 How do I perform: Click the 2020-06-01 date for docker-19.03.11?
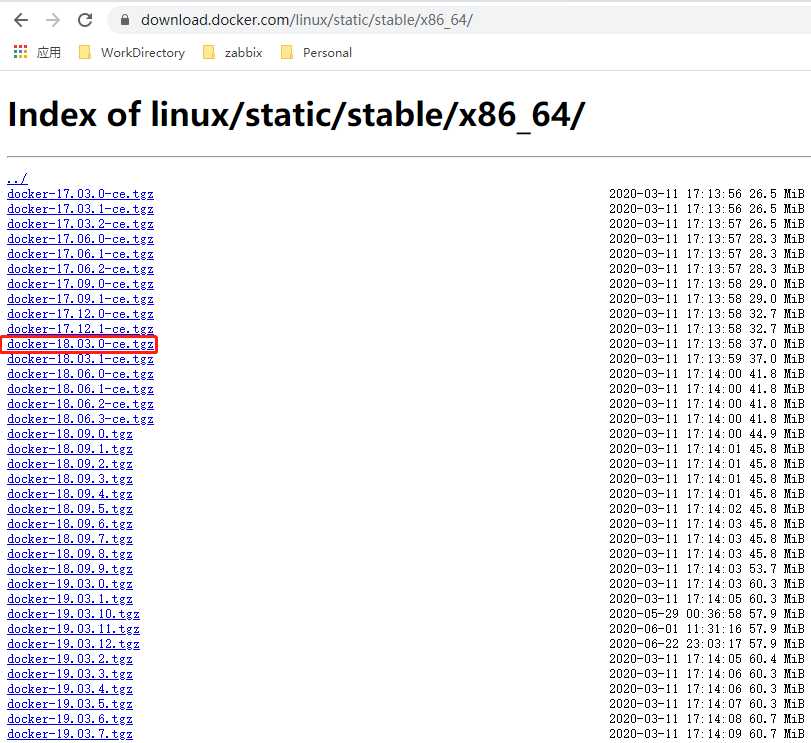[x=643, y=629]
